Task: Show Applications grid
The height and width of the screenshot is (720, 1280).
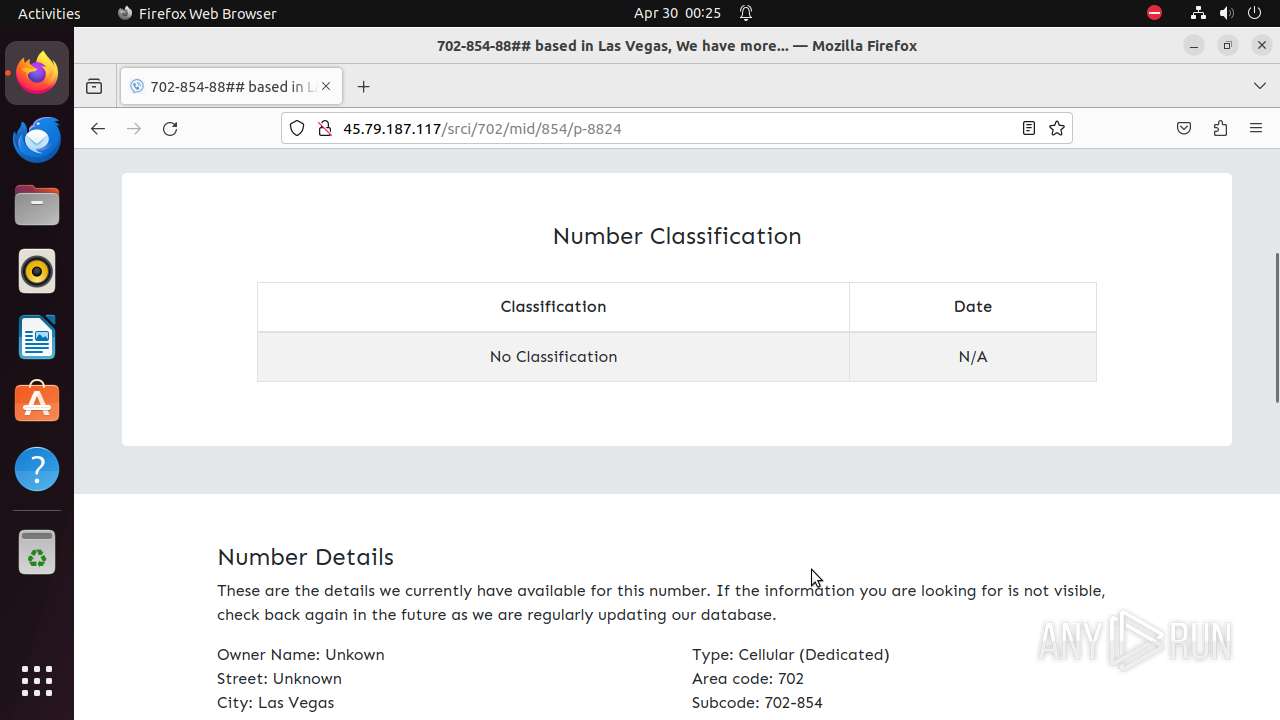Action: tap(37, 681)
